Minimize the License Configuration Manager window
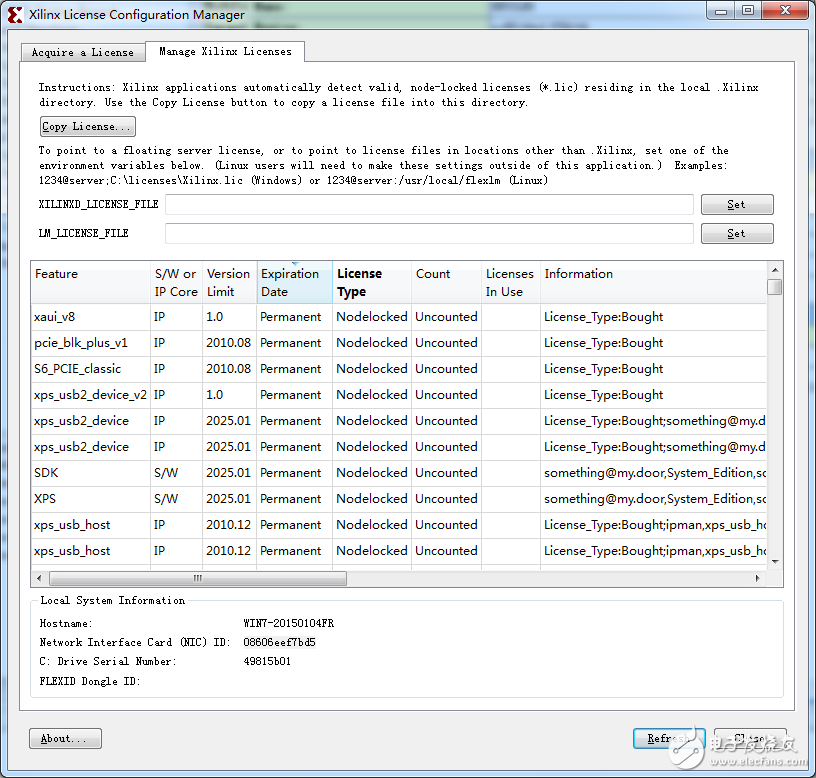 tap(721, 11)
